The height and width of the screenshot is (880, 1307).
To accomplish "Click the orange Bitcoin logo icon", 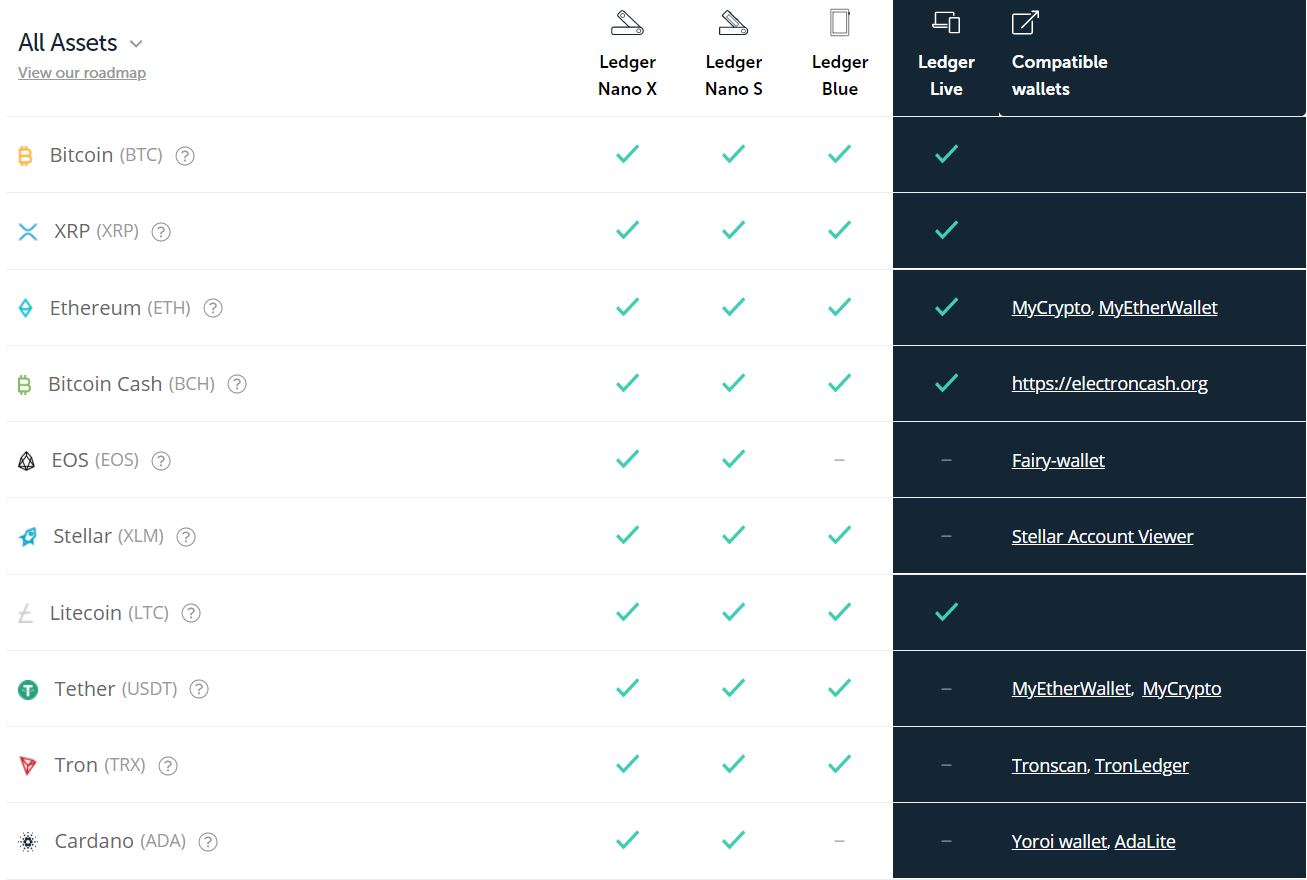I will click(x=25, y=156).
